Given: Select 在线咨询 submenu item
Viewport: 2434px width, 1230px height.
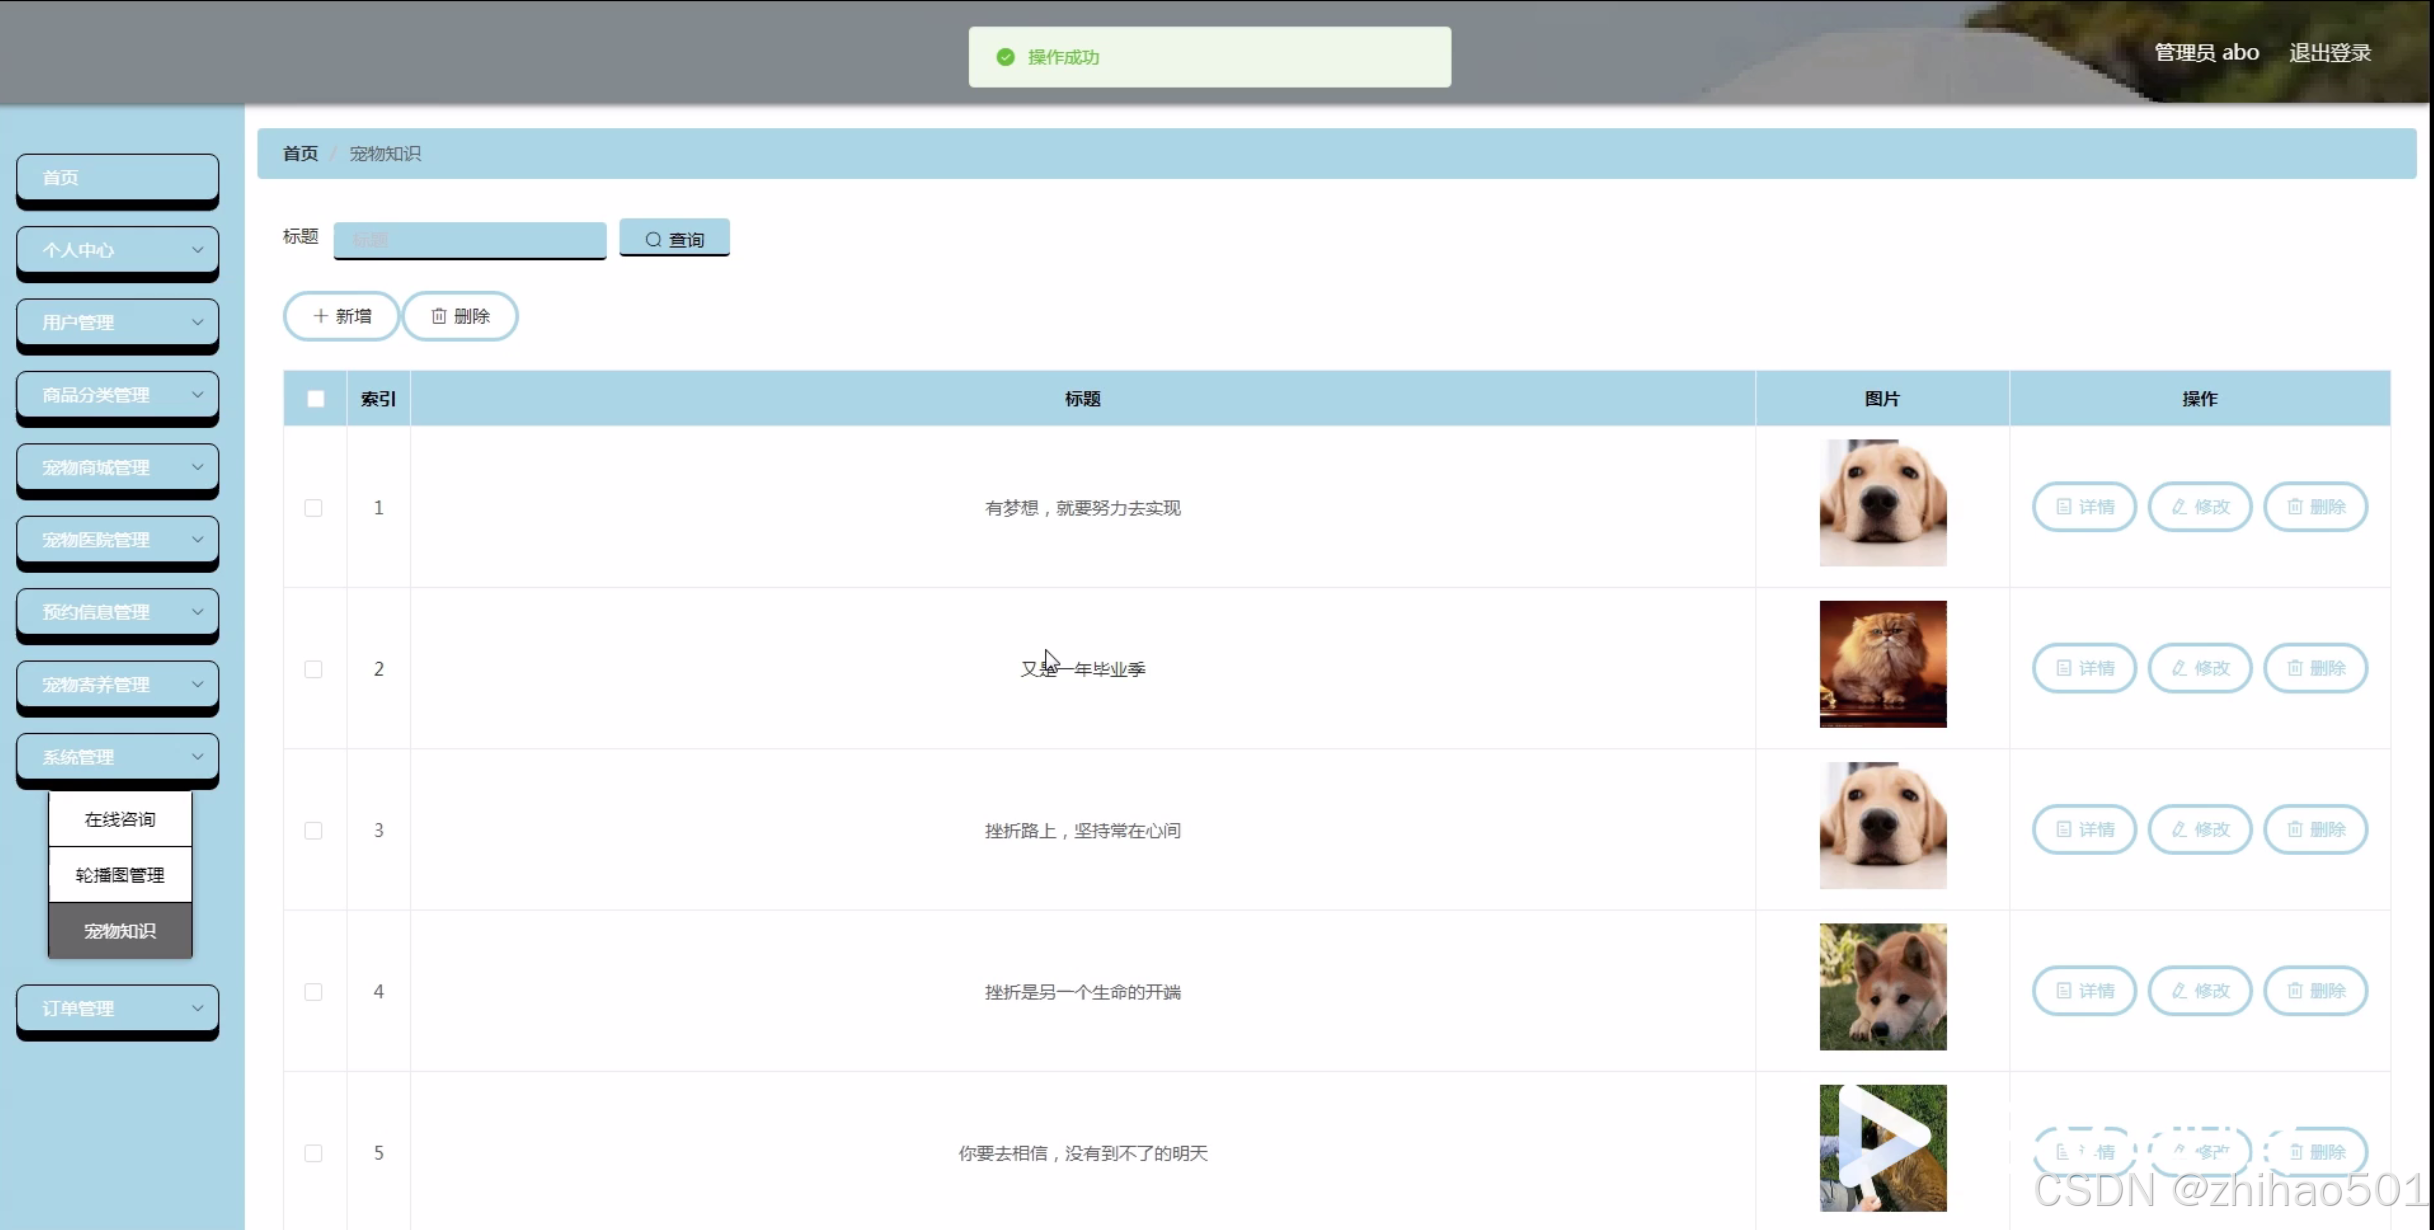Looking at the screenshot, I should [x=120, y=819].
